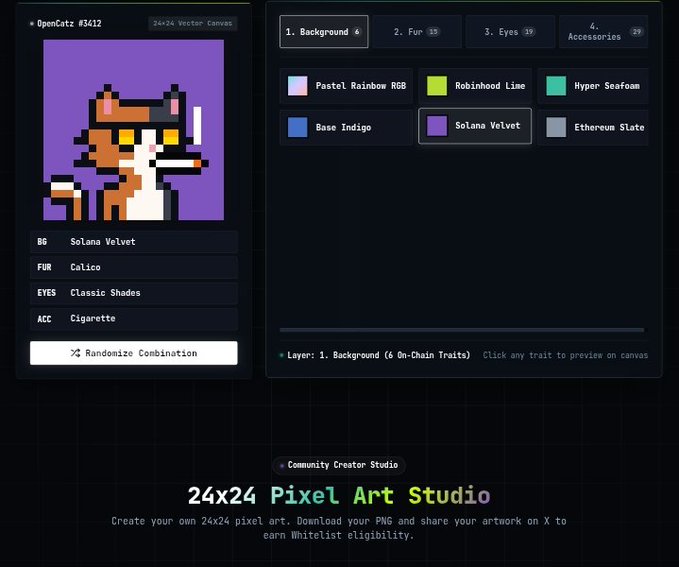
Task: Choose the Ethereum Slate background trait
Action: [593, 127]
